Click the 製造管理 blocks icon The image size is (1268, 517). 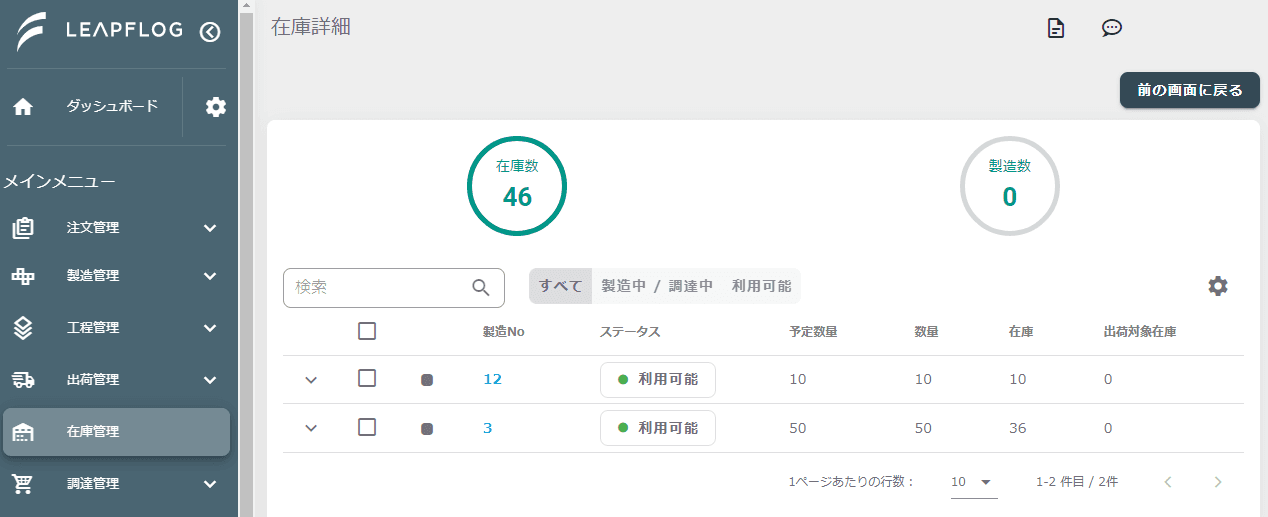(x=23, y=276)
